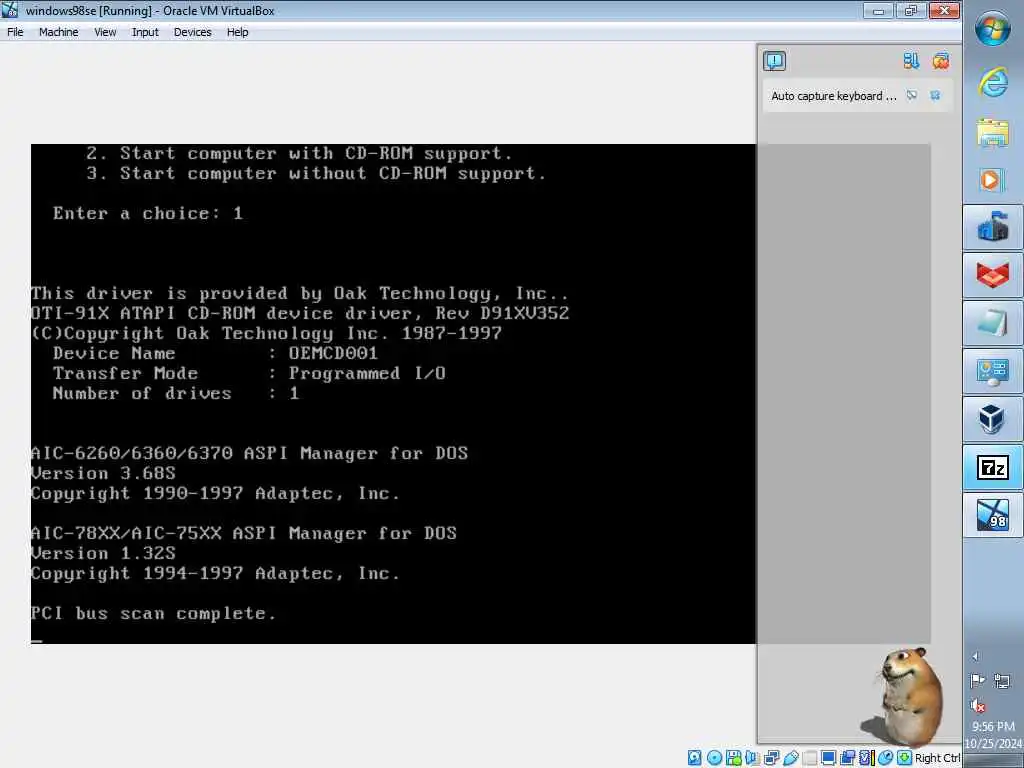This screenshot has width=1024, height=768.
Task: Click the USB devices status icon
Action: [791, 758]
